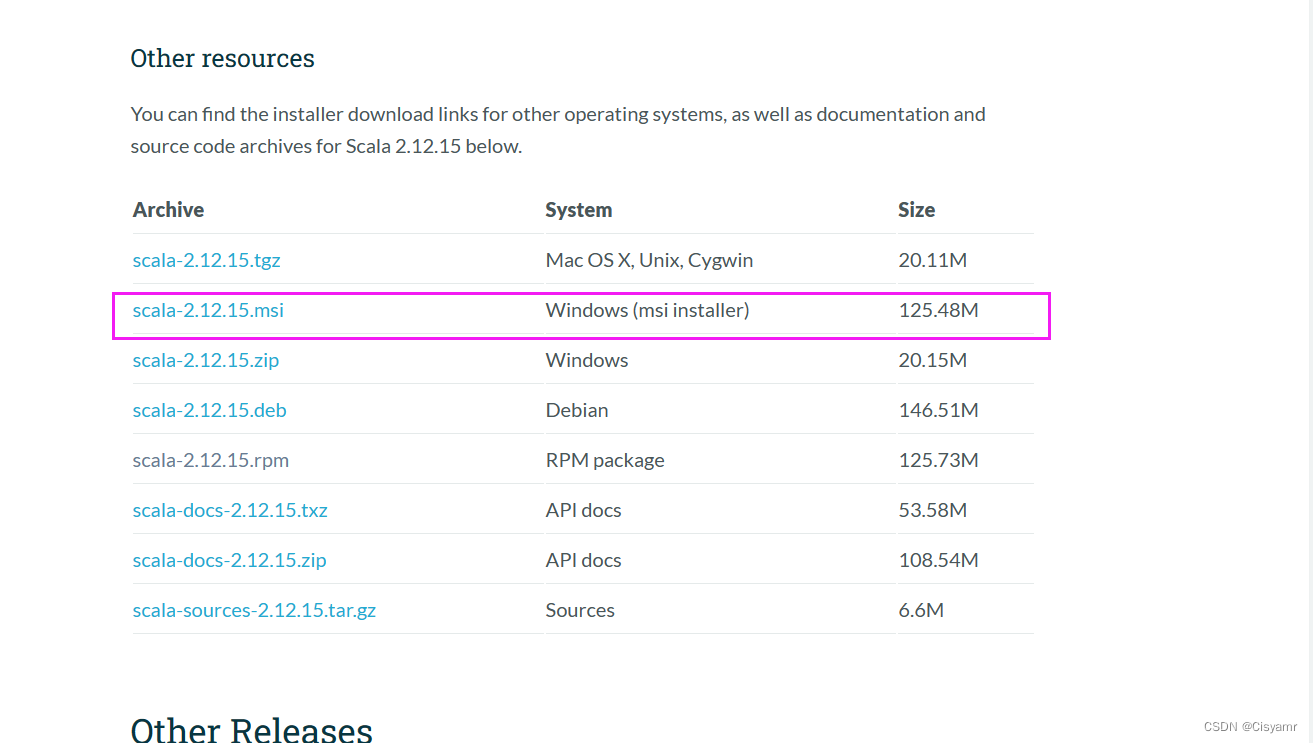The width and height of the screenshot is (1313, 743).
Task: Click the 'API docs' cell in the txz row
Action: point(583,510)
